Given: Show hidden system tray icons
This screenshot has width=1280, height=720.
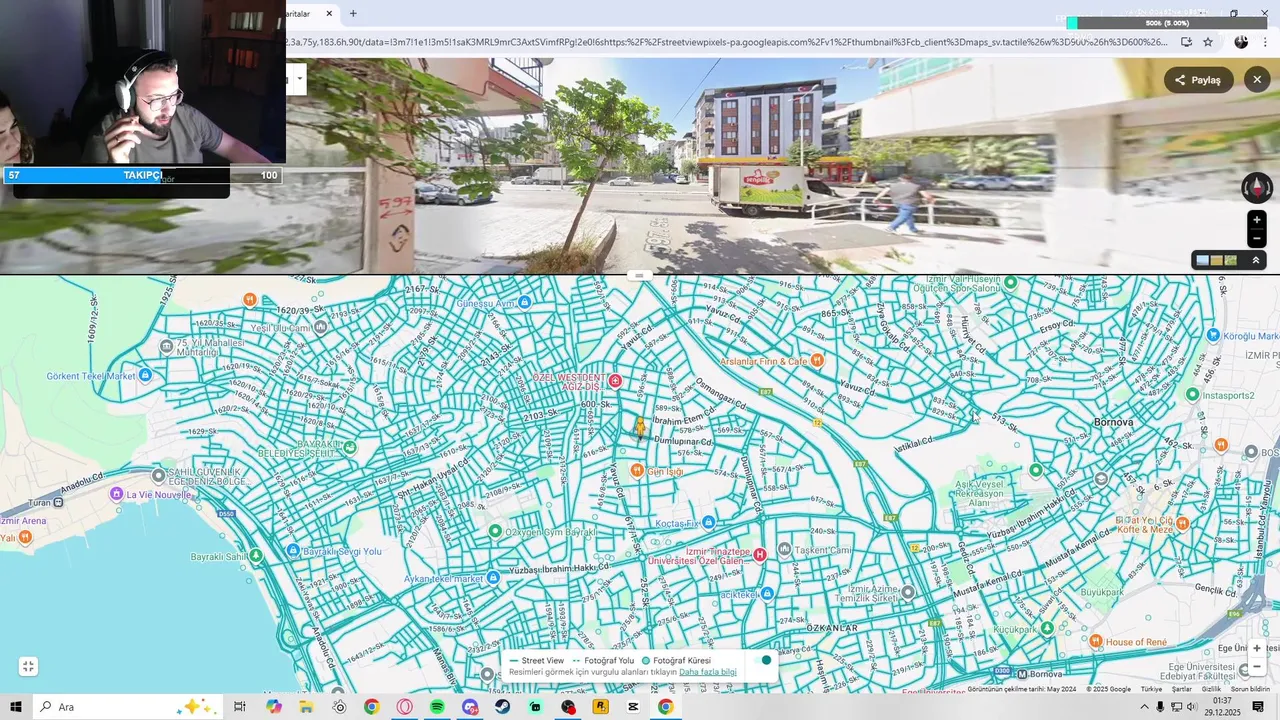Looking at the screenshot, I should tap(1144, 707).
